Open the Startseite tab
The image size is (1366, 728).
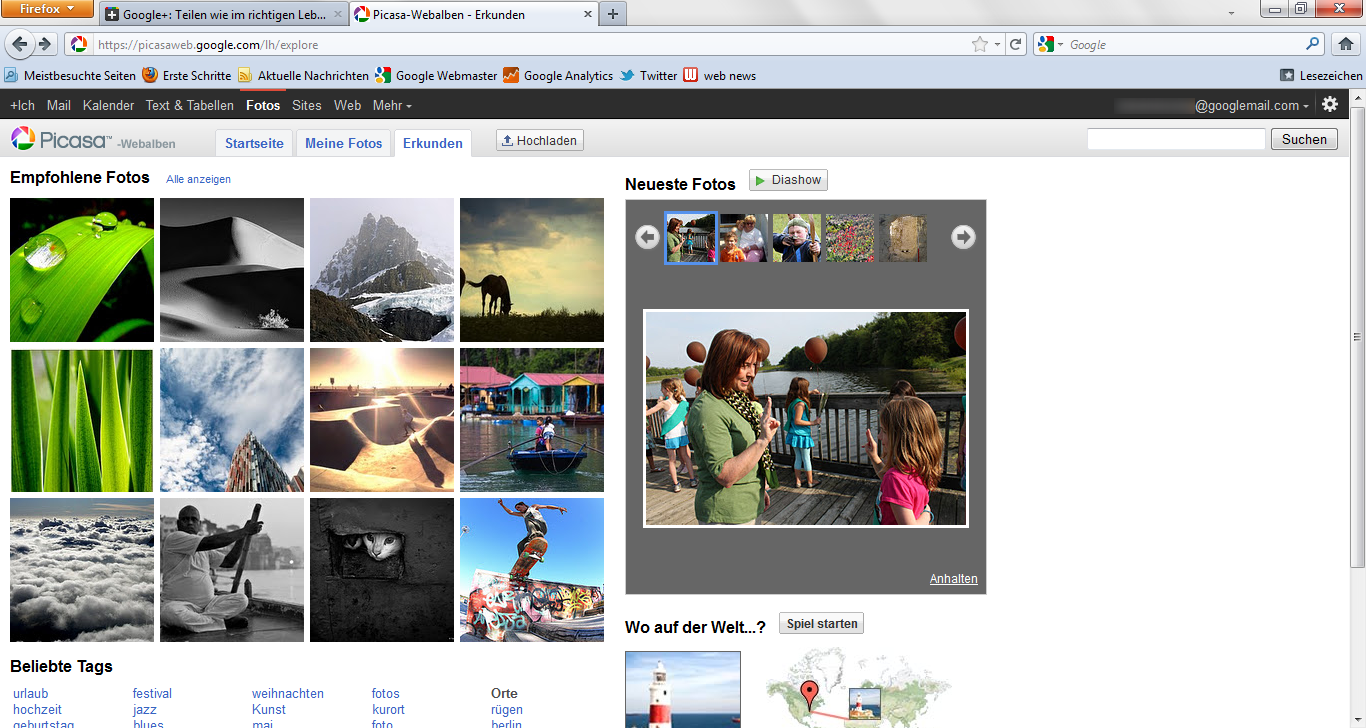click(x=255, y=143)
